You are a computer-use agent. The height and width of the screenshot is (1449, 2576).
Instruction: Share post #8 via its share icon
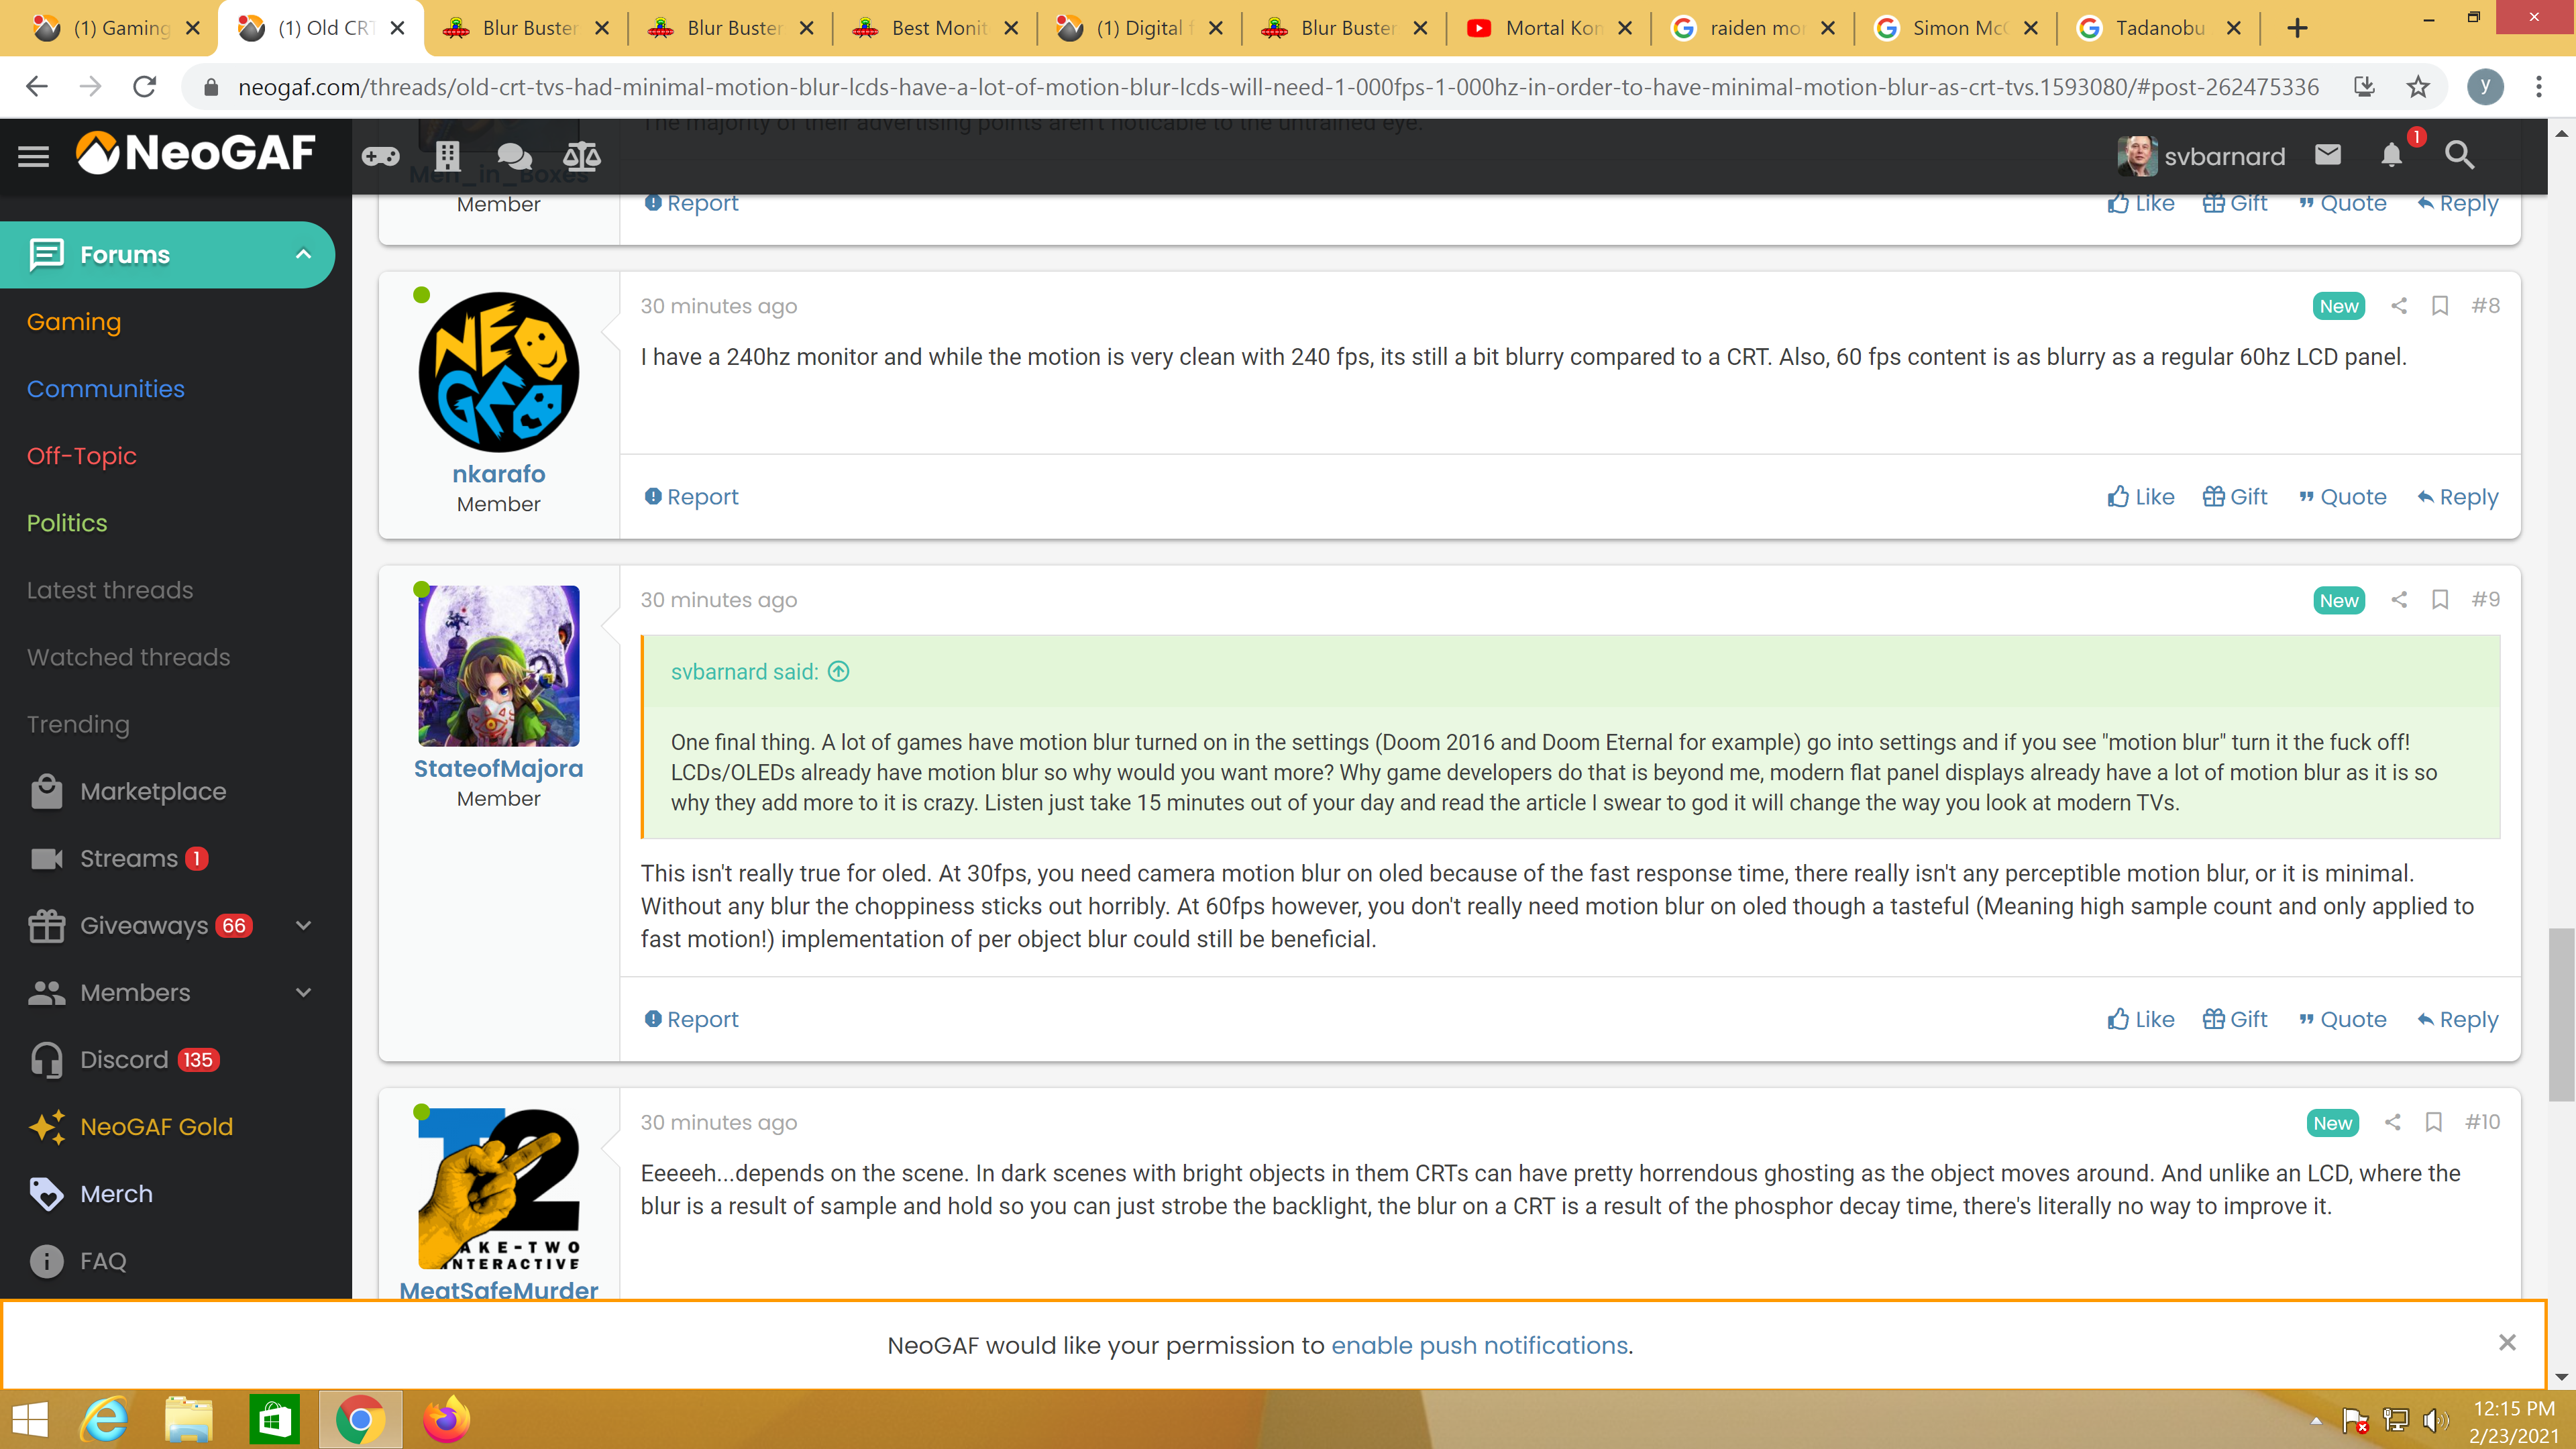[x=2398, y=305]
